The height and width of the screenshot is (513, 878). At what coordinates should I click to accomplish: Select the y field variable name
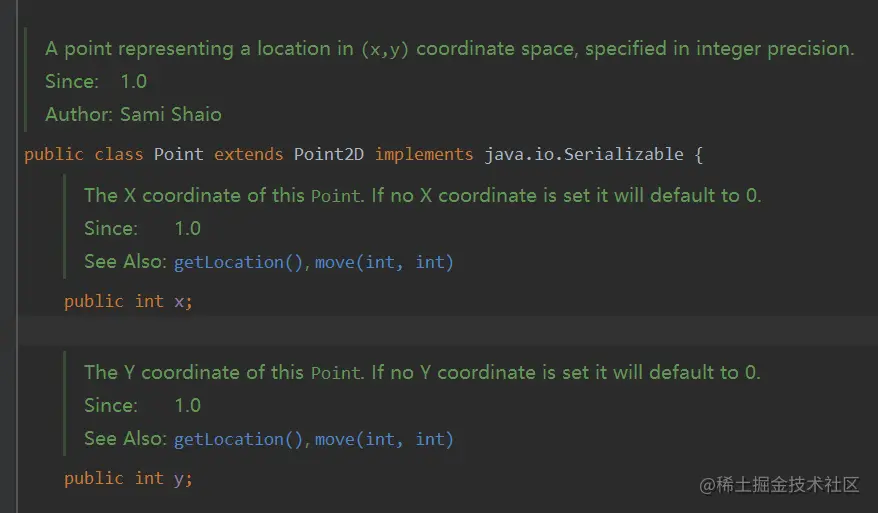(179, 479)
